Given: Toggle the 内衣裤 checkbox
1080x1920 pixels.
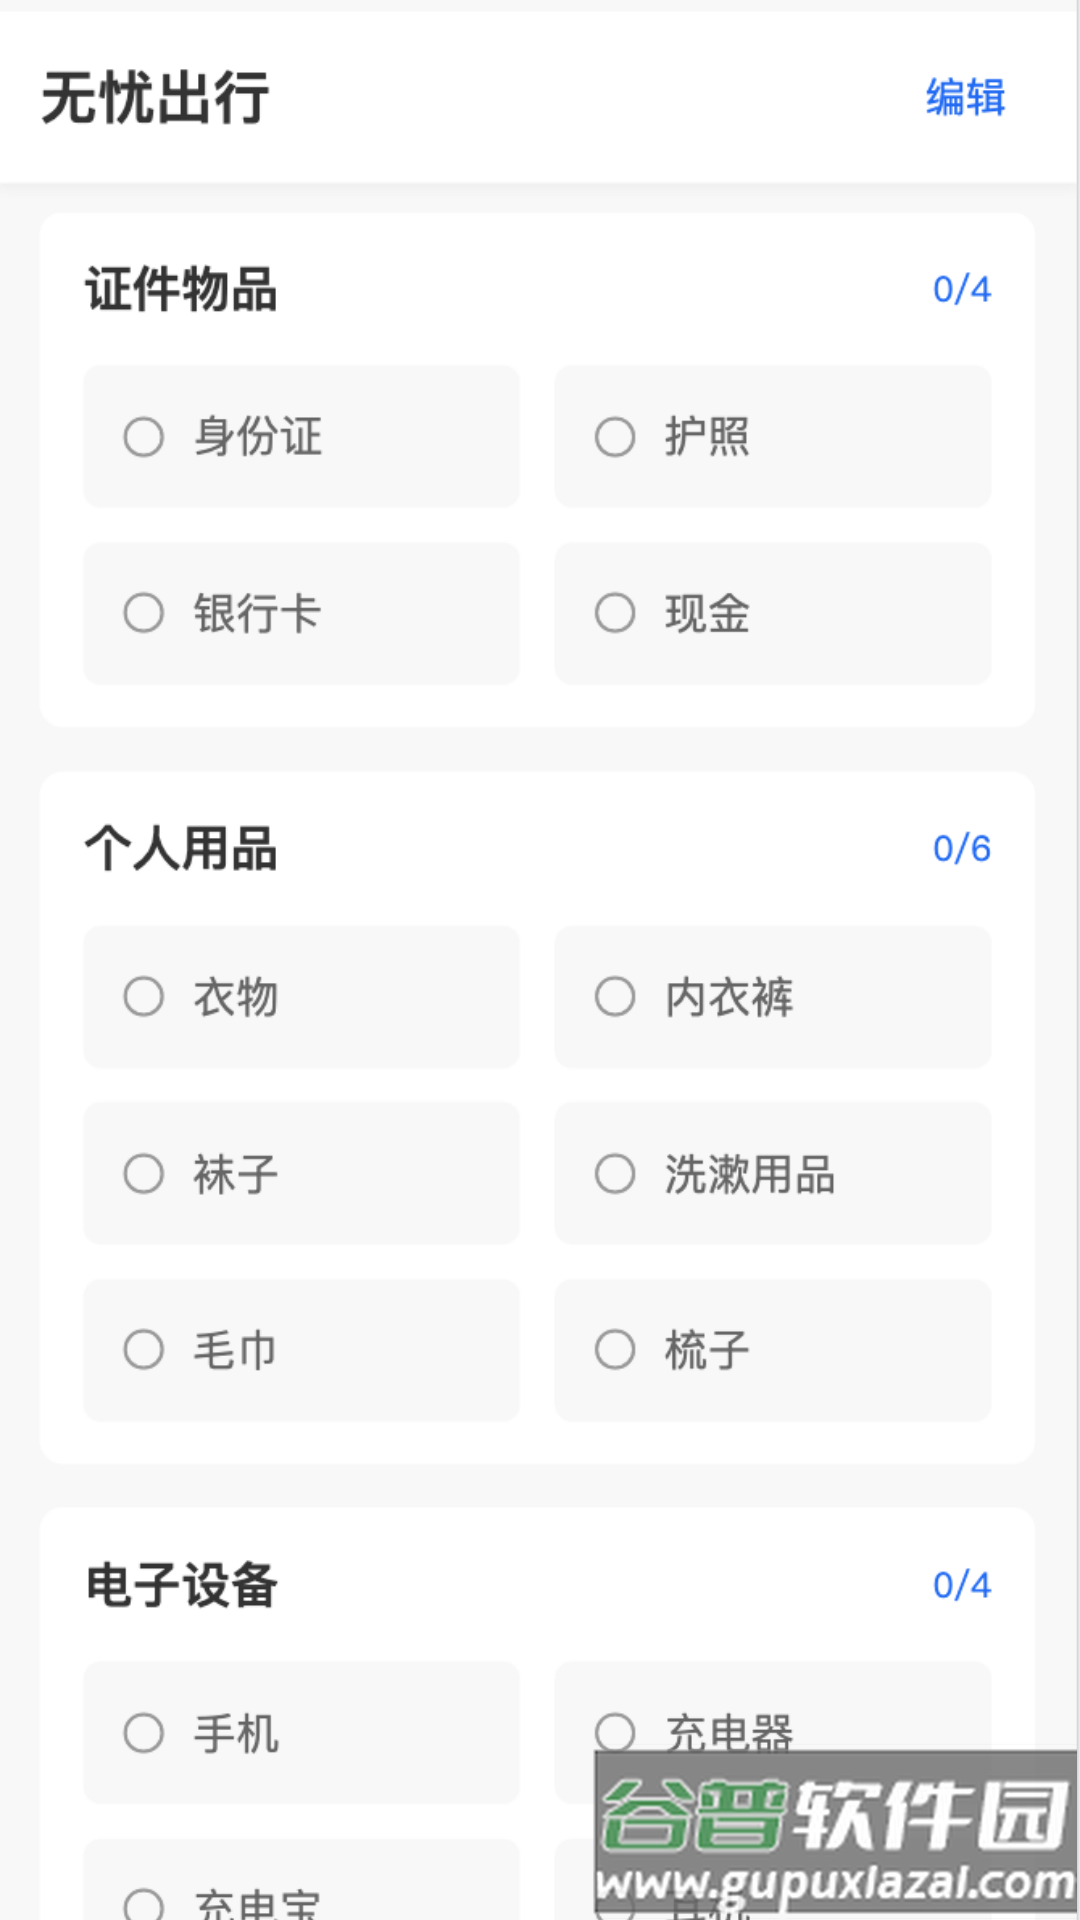Looking at the screenshot, I should 615,997.
